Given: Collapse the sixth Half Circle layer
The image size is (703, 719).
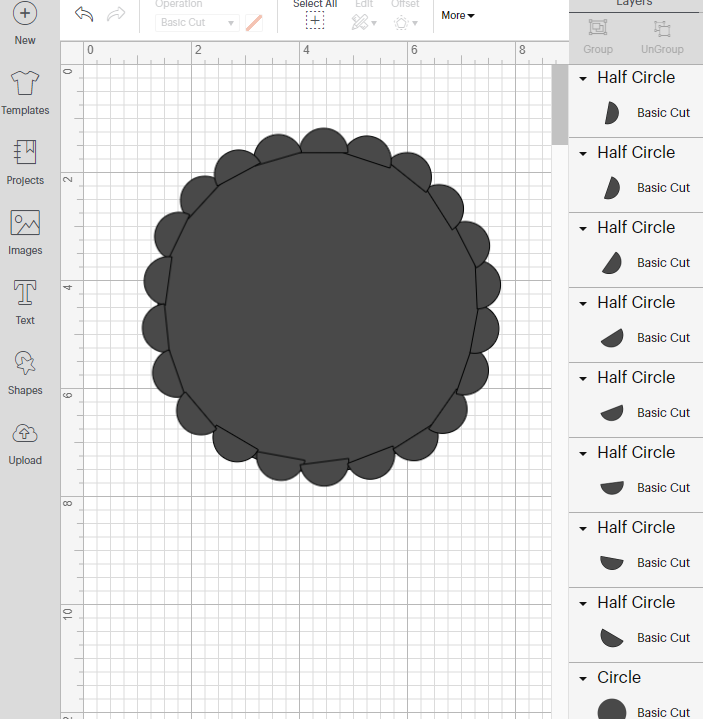Looking at the screenshot, I should [583, 454].
